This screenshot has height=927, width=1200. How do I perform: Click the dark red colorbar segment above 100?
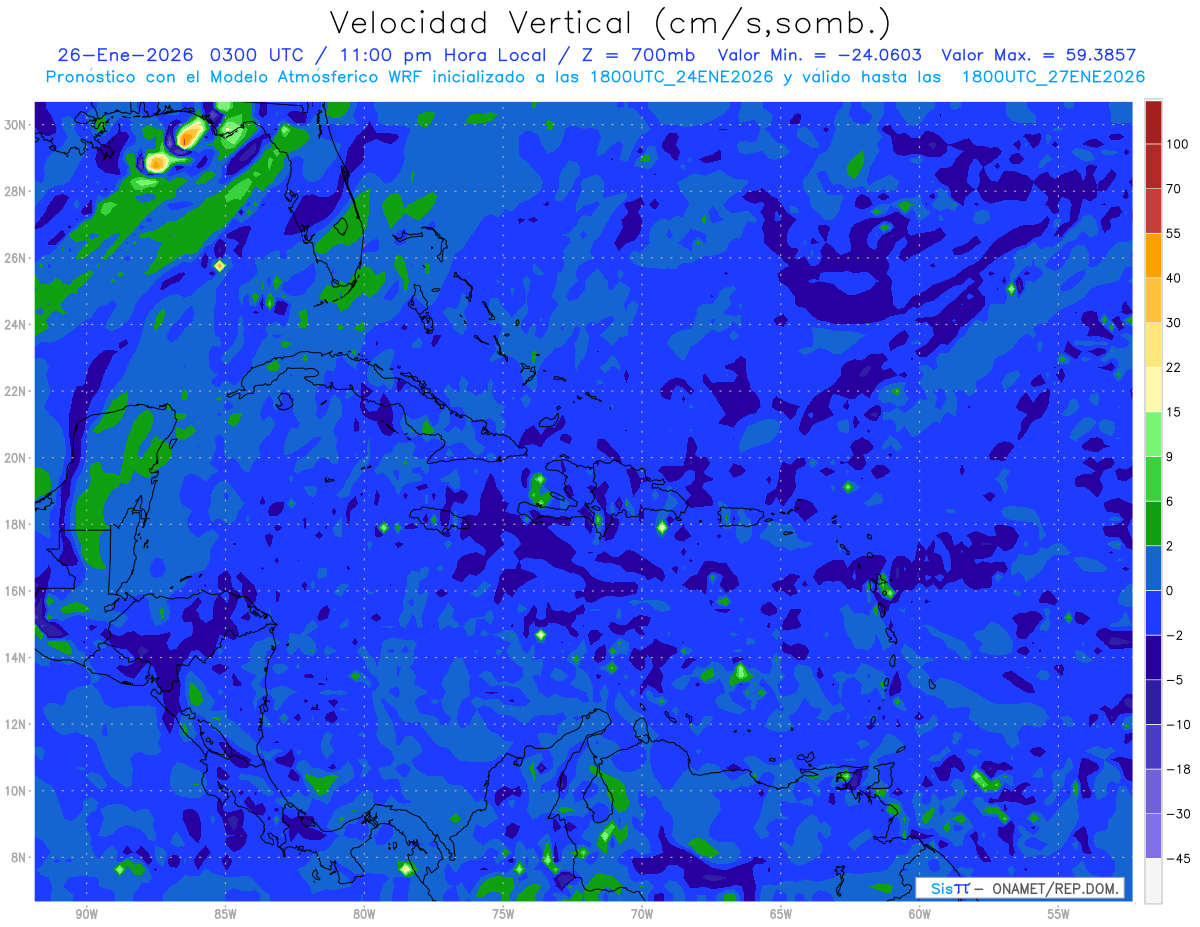point(1153,122)
